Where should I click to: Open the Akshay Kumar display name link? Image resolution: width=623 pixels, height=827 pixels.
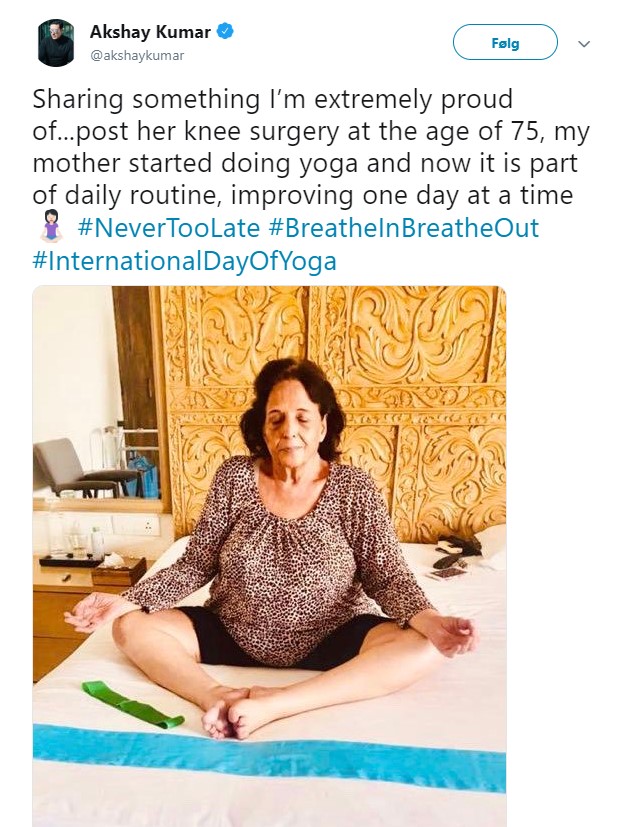coord(150,32)
